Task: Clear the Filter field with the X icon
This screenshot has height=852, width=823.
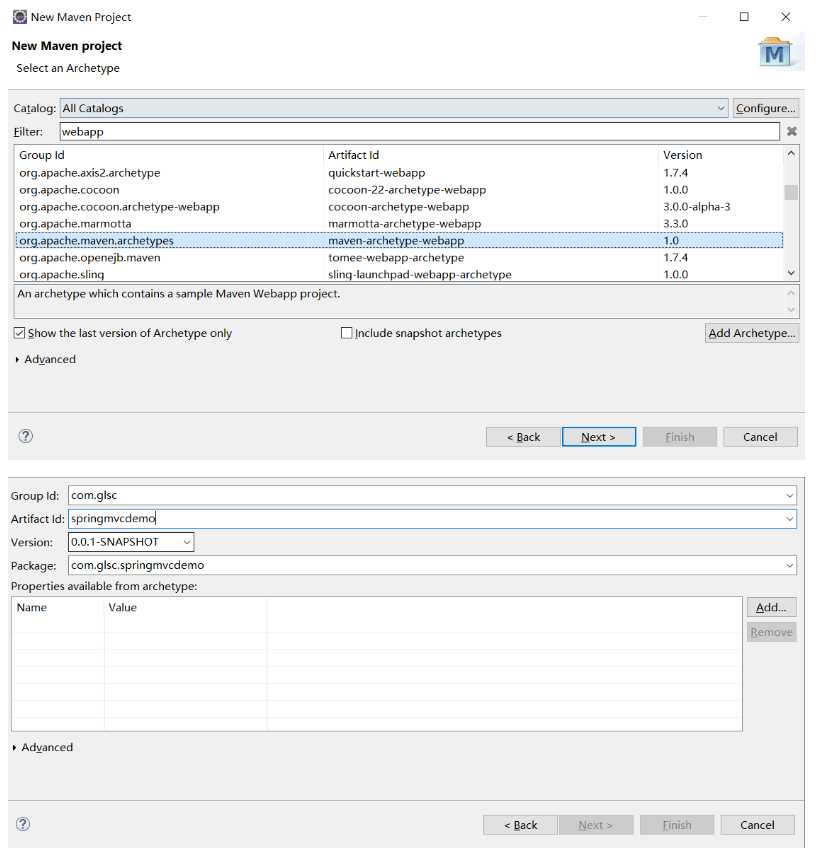Action: [791, 131]
